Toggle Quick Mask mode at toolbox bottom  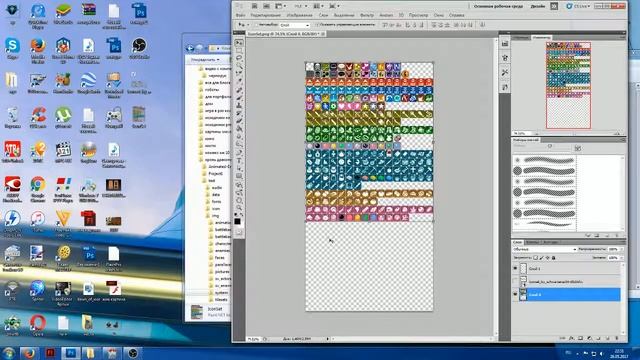tap(239, 232)
